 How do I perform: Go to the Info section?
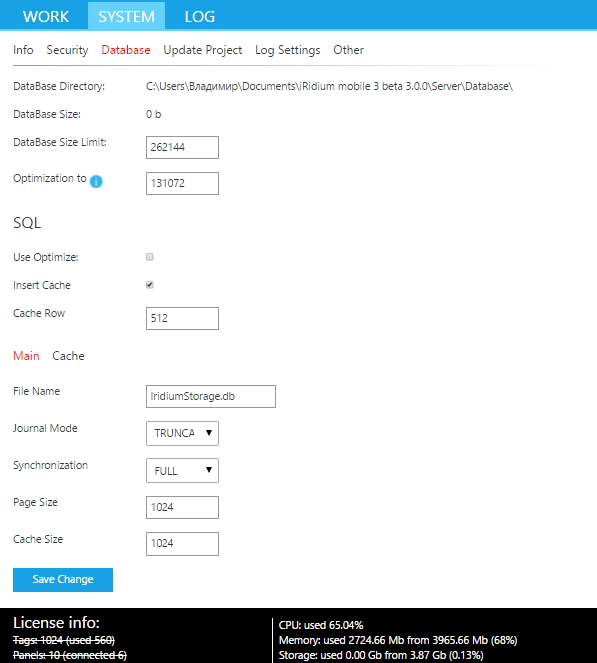(23, 50)
